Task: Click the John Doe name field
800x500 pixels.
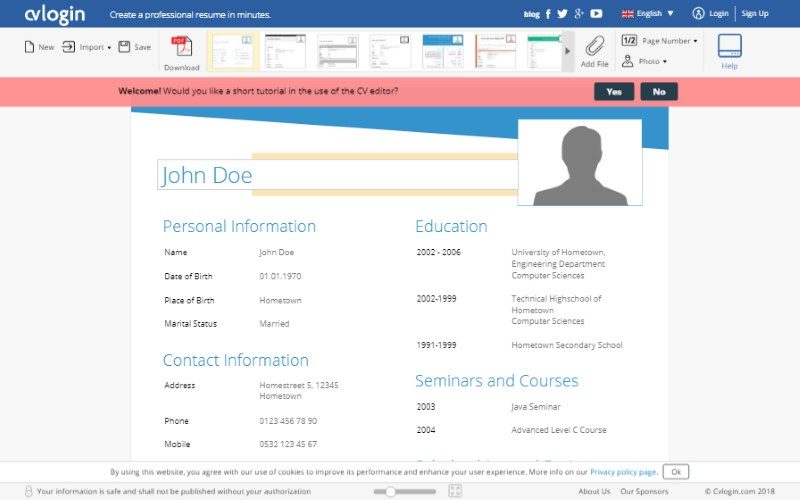Action: pos(337,174)
